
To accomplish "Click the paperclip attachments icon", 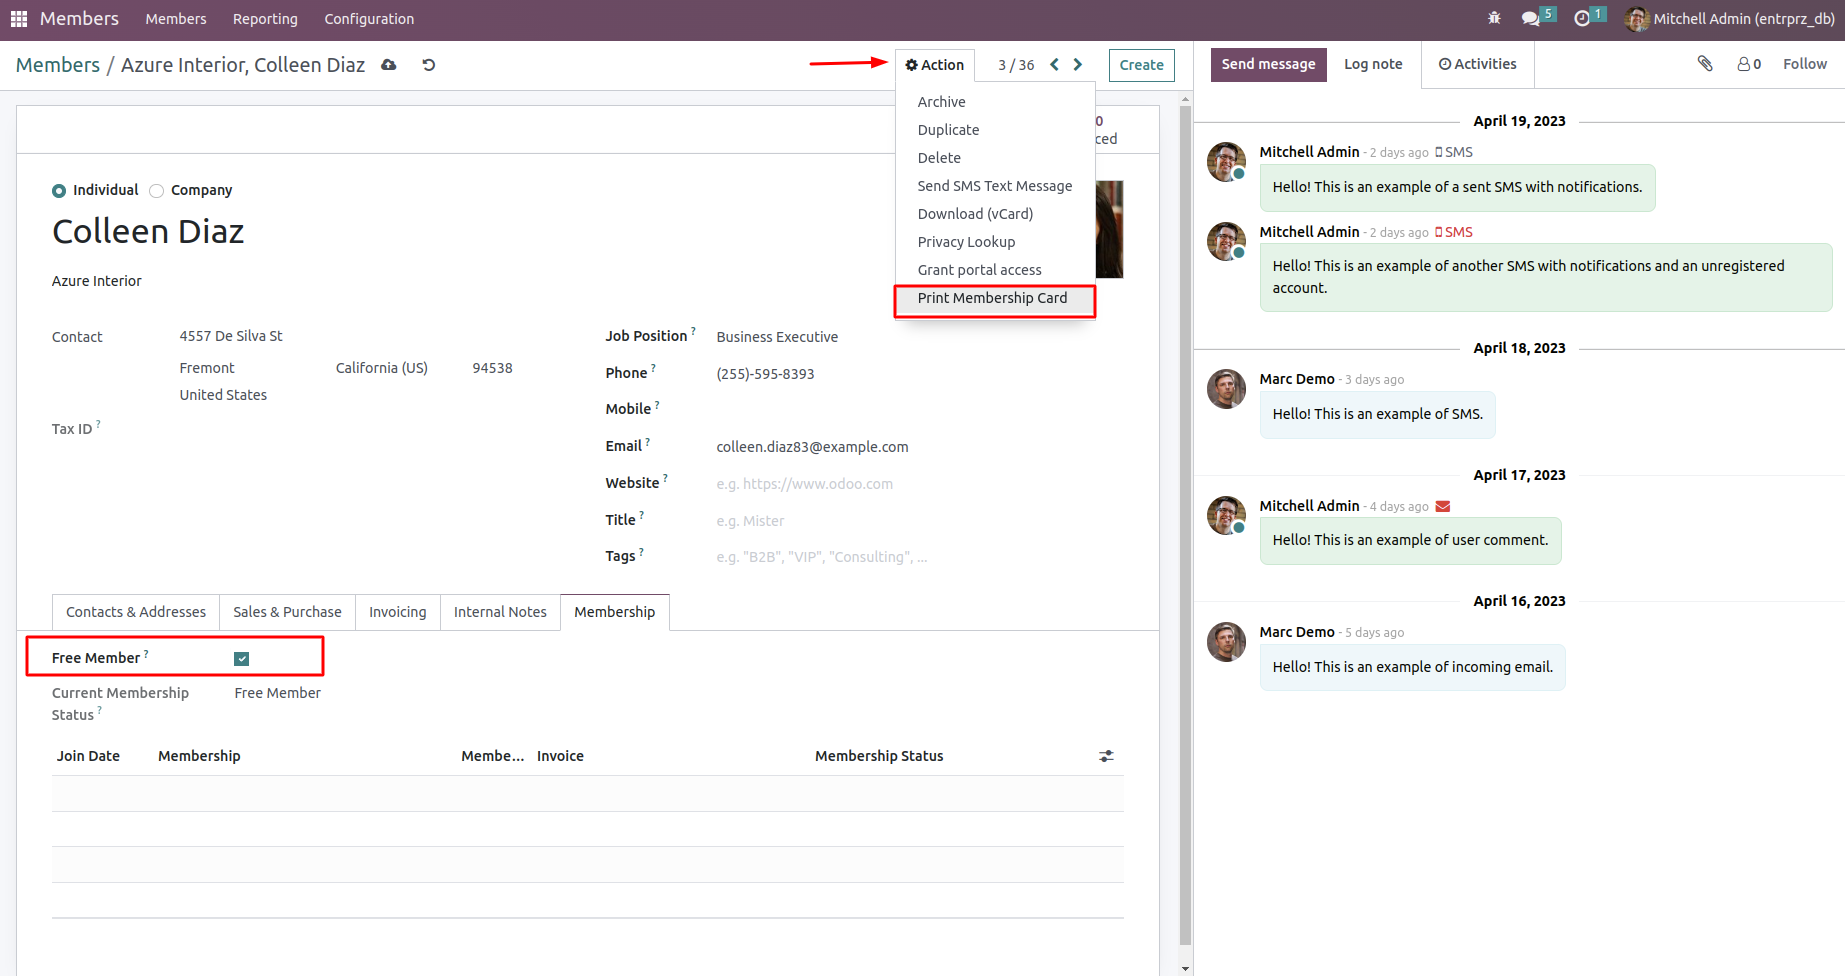I will 1705,64.
